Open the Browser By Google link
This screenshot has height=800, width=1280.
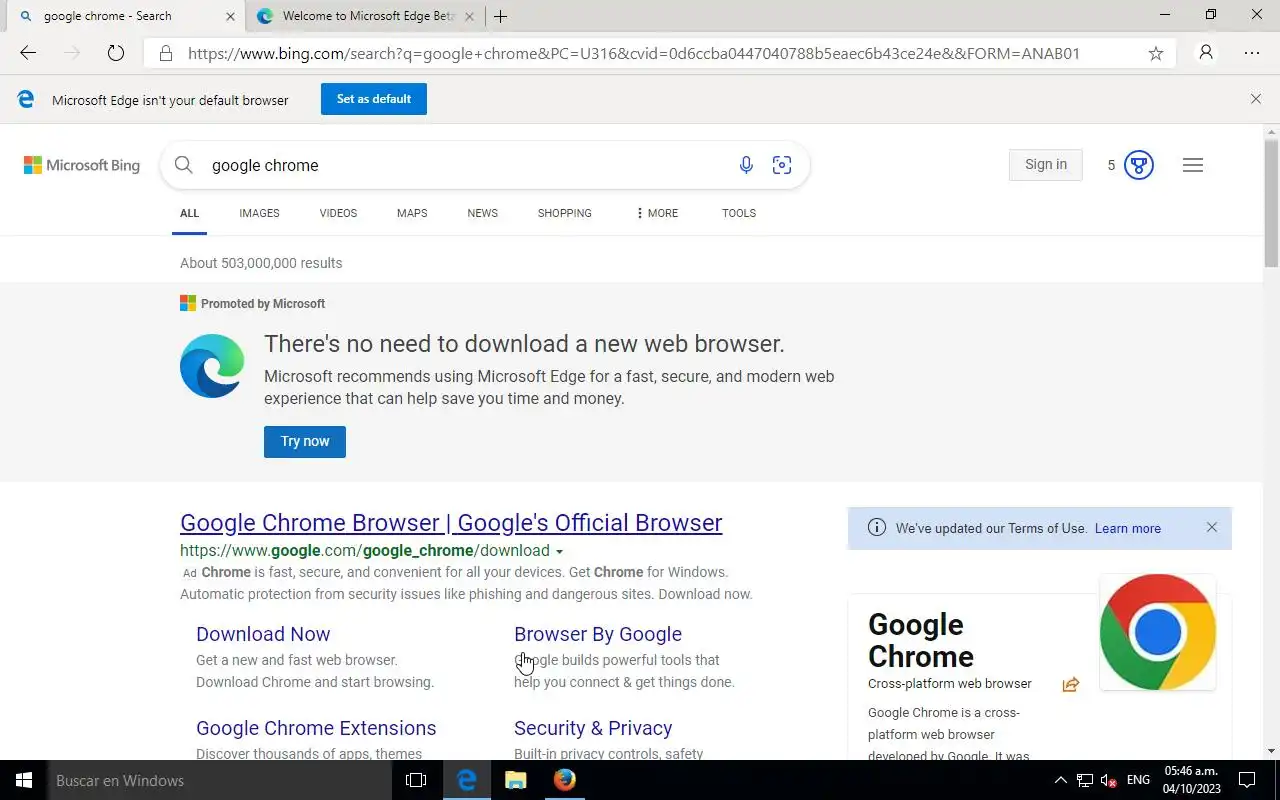pyautogui.click(x=598, y=634)
